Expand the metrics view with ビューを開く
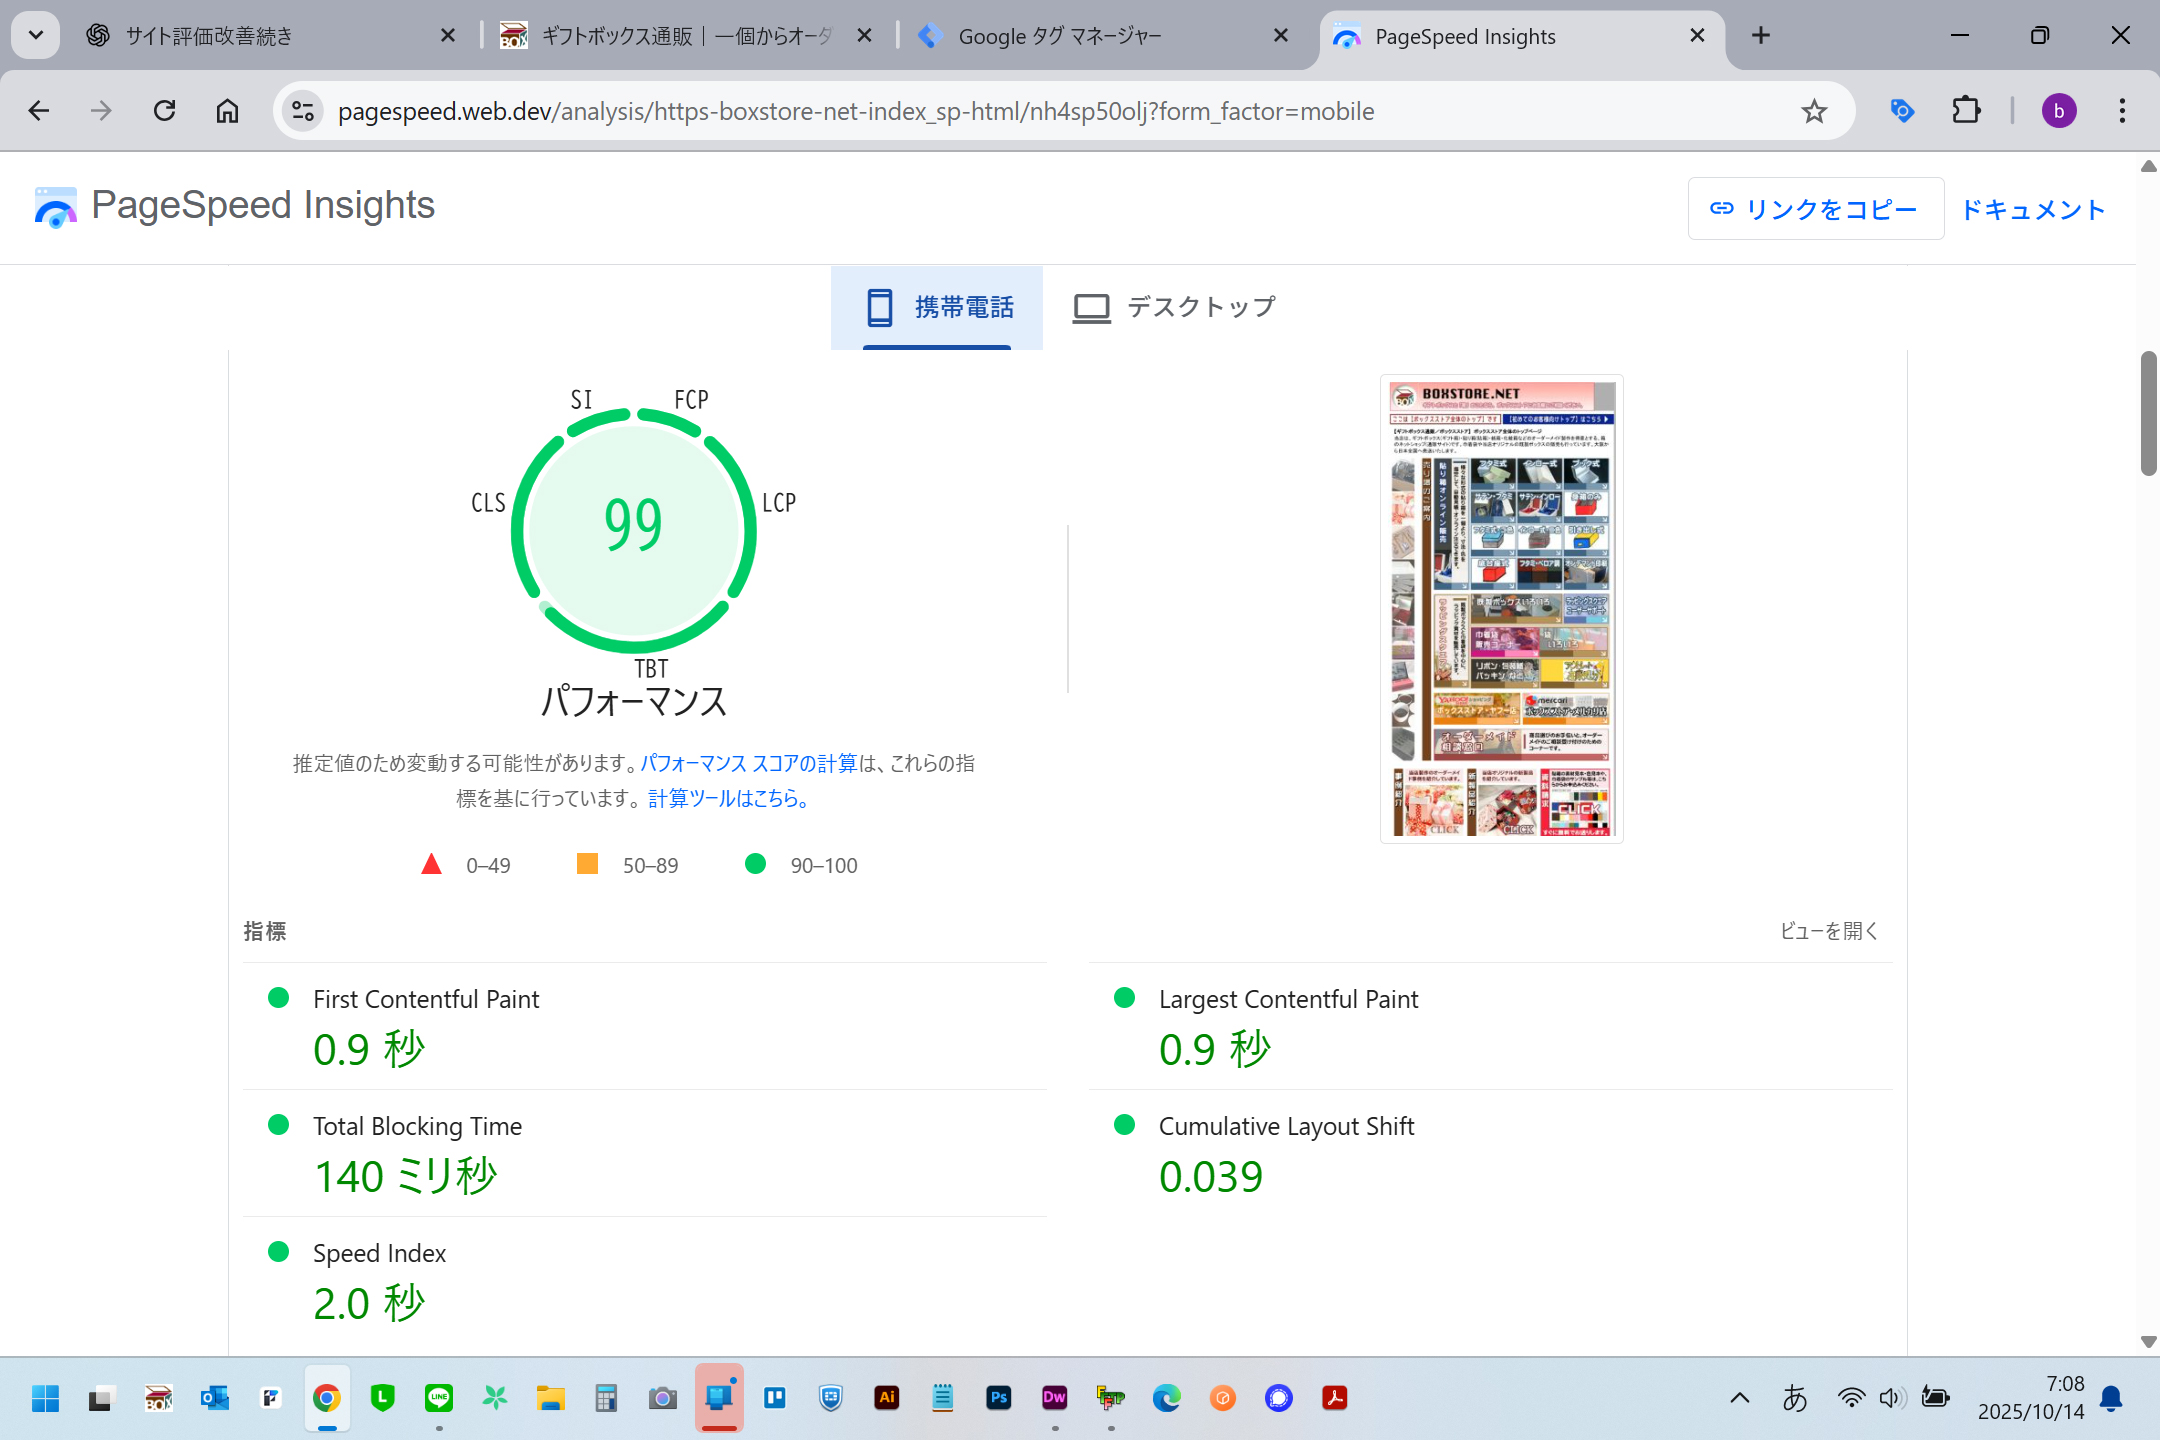 click(x=1828, y=931)
